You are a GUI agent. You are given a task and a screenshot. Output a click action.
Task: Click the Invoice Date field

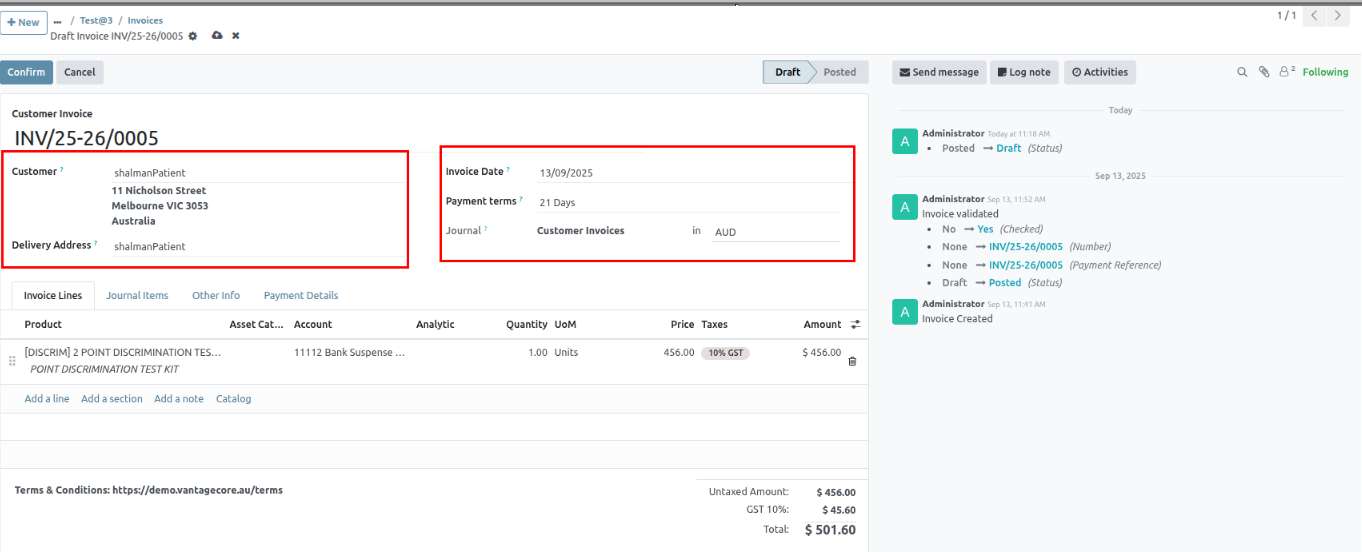[x=686, y=173]
